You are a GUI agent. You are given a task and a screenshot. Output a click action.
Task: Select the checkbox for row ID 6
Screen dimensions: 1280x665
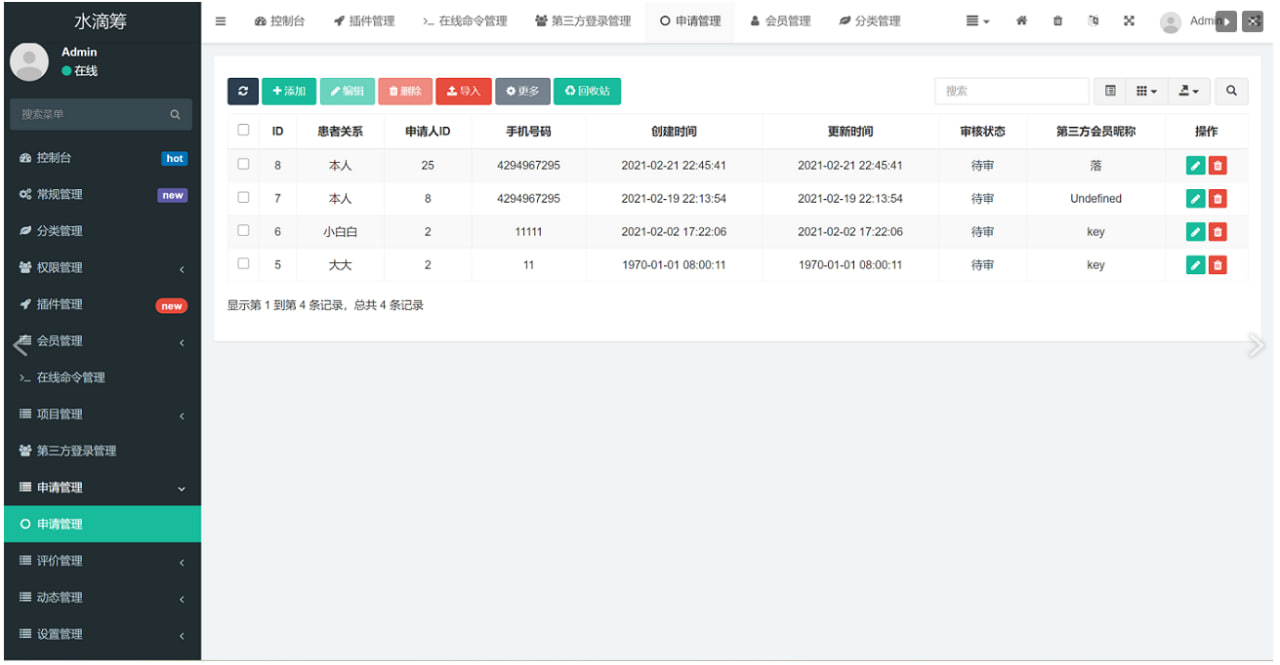pyautogui.click(x=243, y=231)
